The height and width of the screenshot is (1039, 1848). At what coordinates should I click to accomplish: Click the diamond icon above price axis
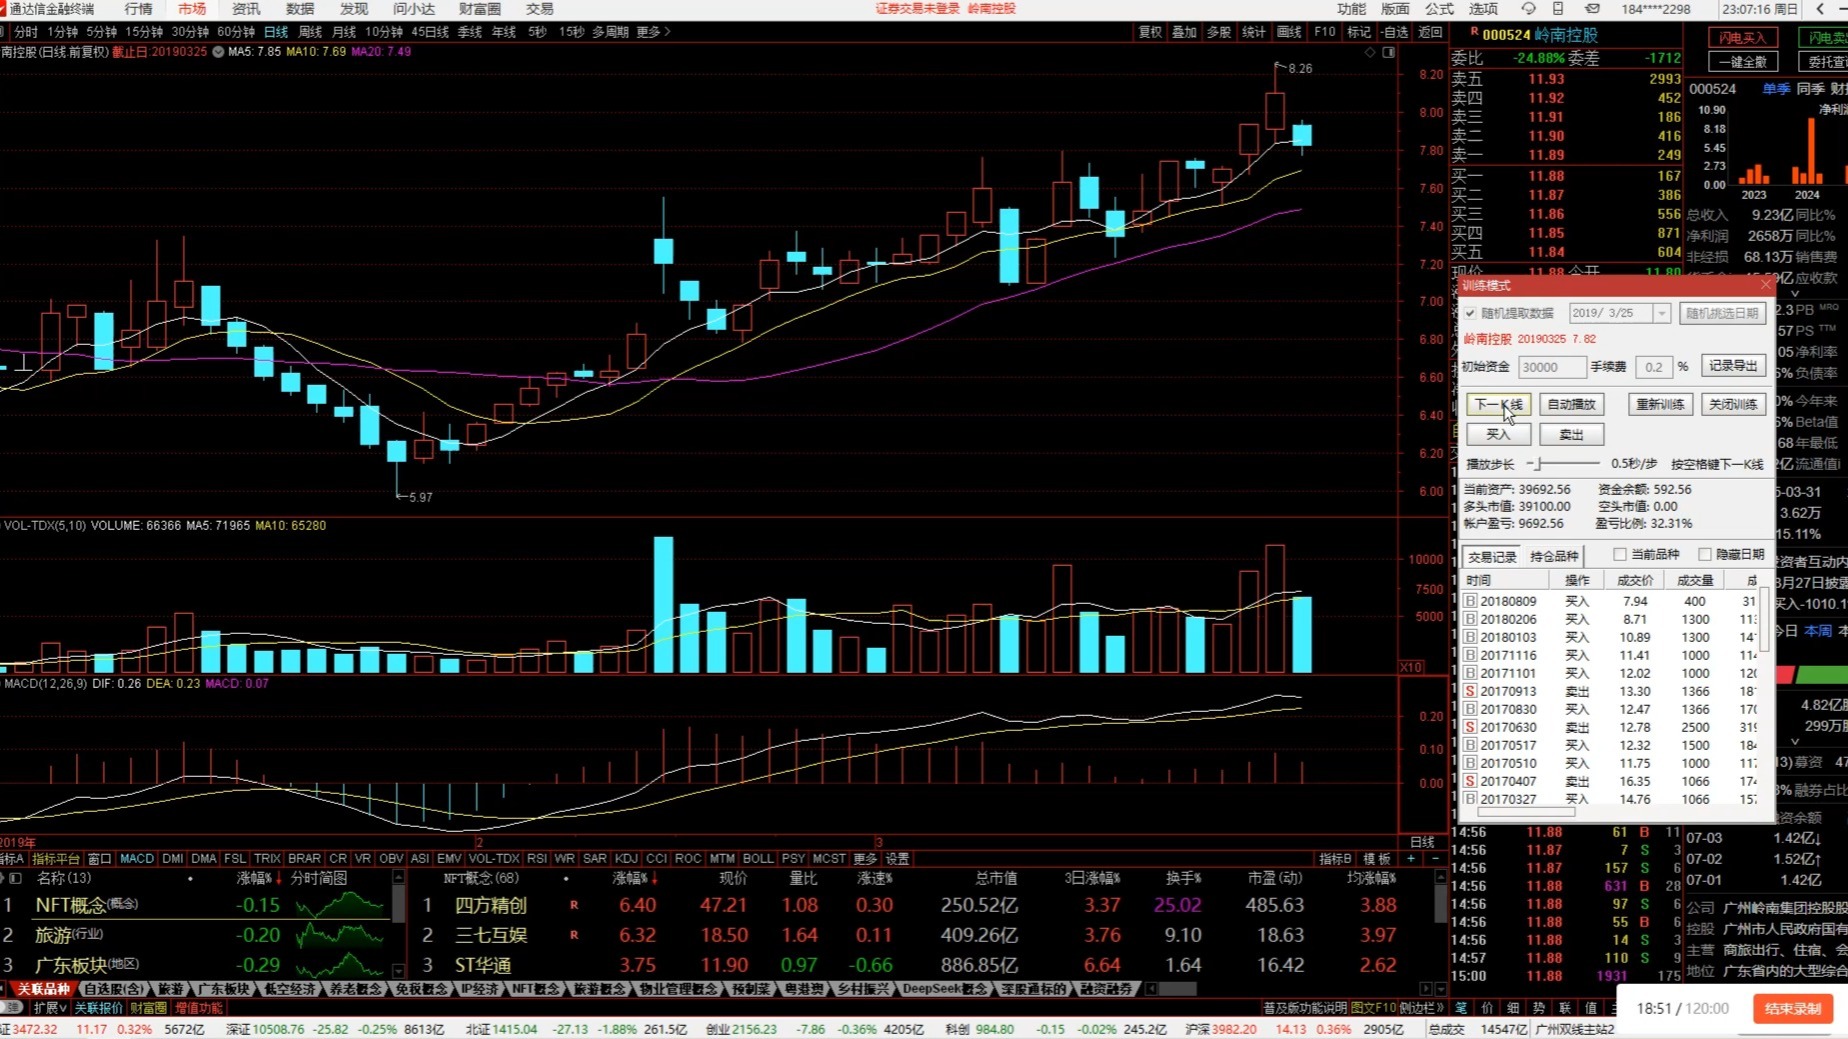click(x=1370, y=52)
